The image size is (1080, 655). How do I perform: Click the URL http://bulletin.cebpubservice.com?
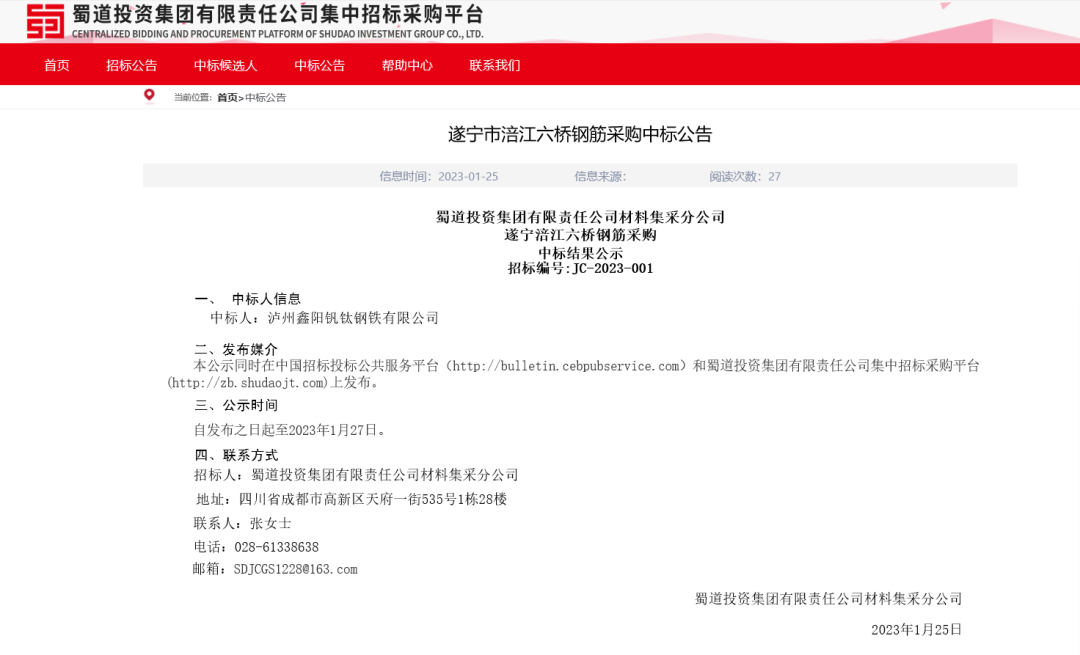(x=568, y=366)
